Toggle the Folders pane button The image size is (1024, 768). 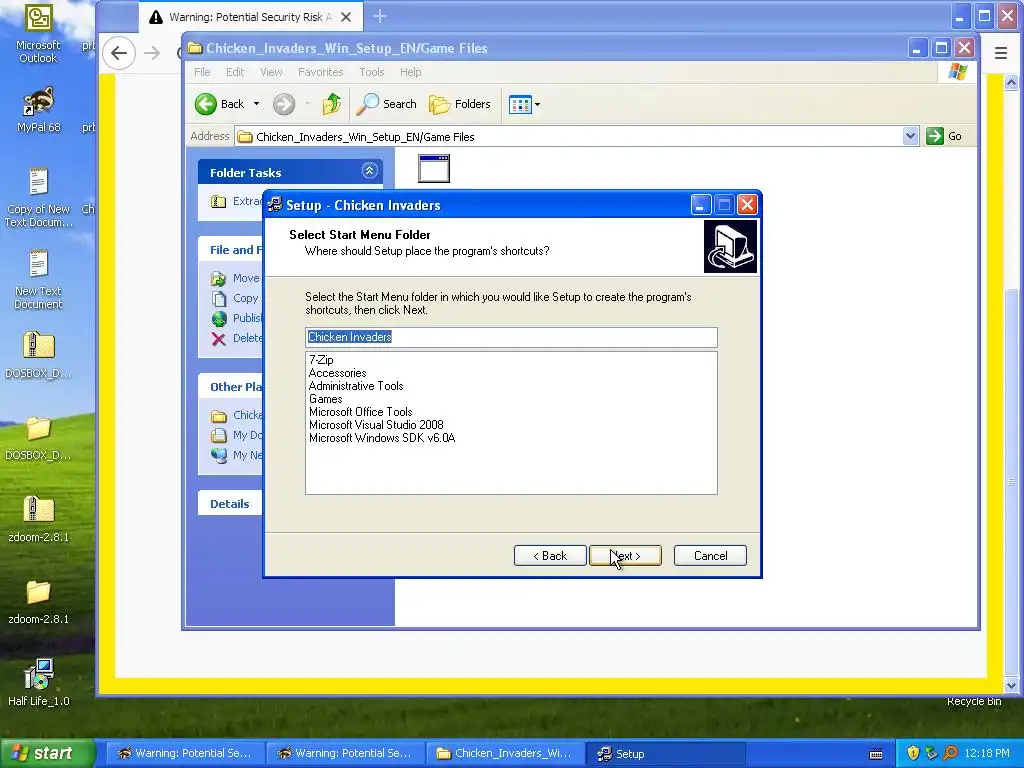460,104
